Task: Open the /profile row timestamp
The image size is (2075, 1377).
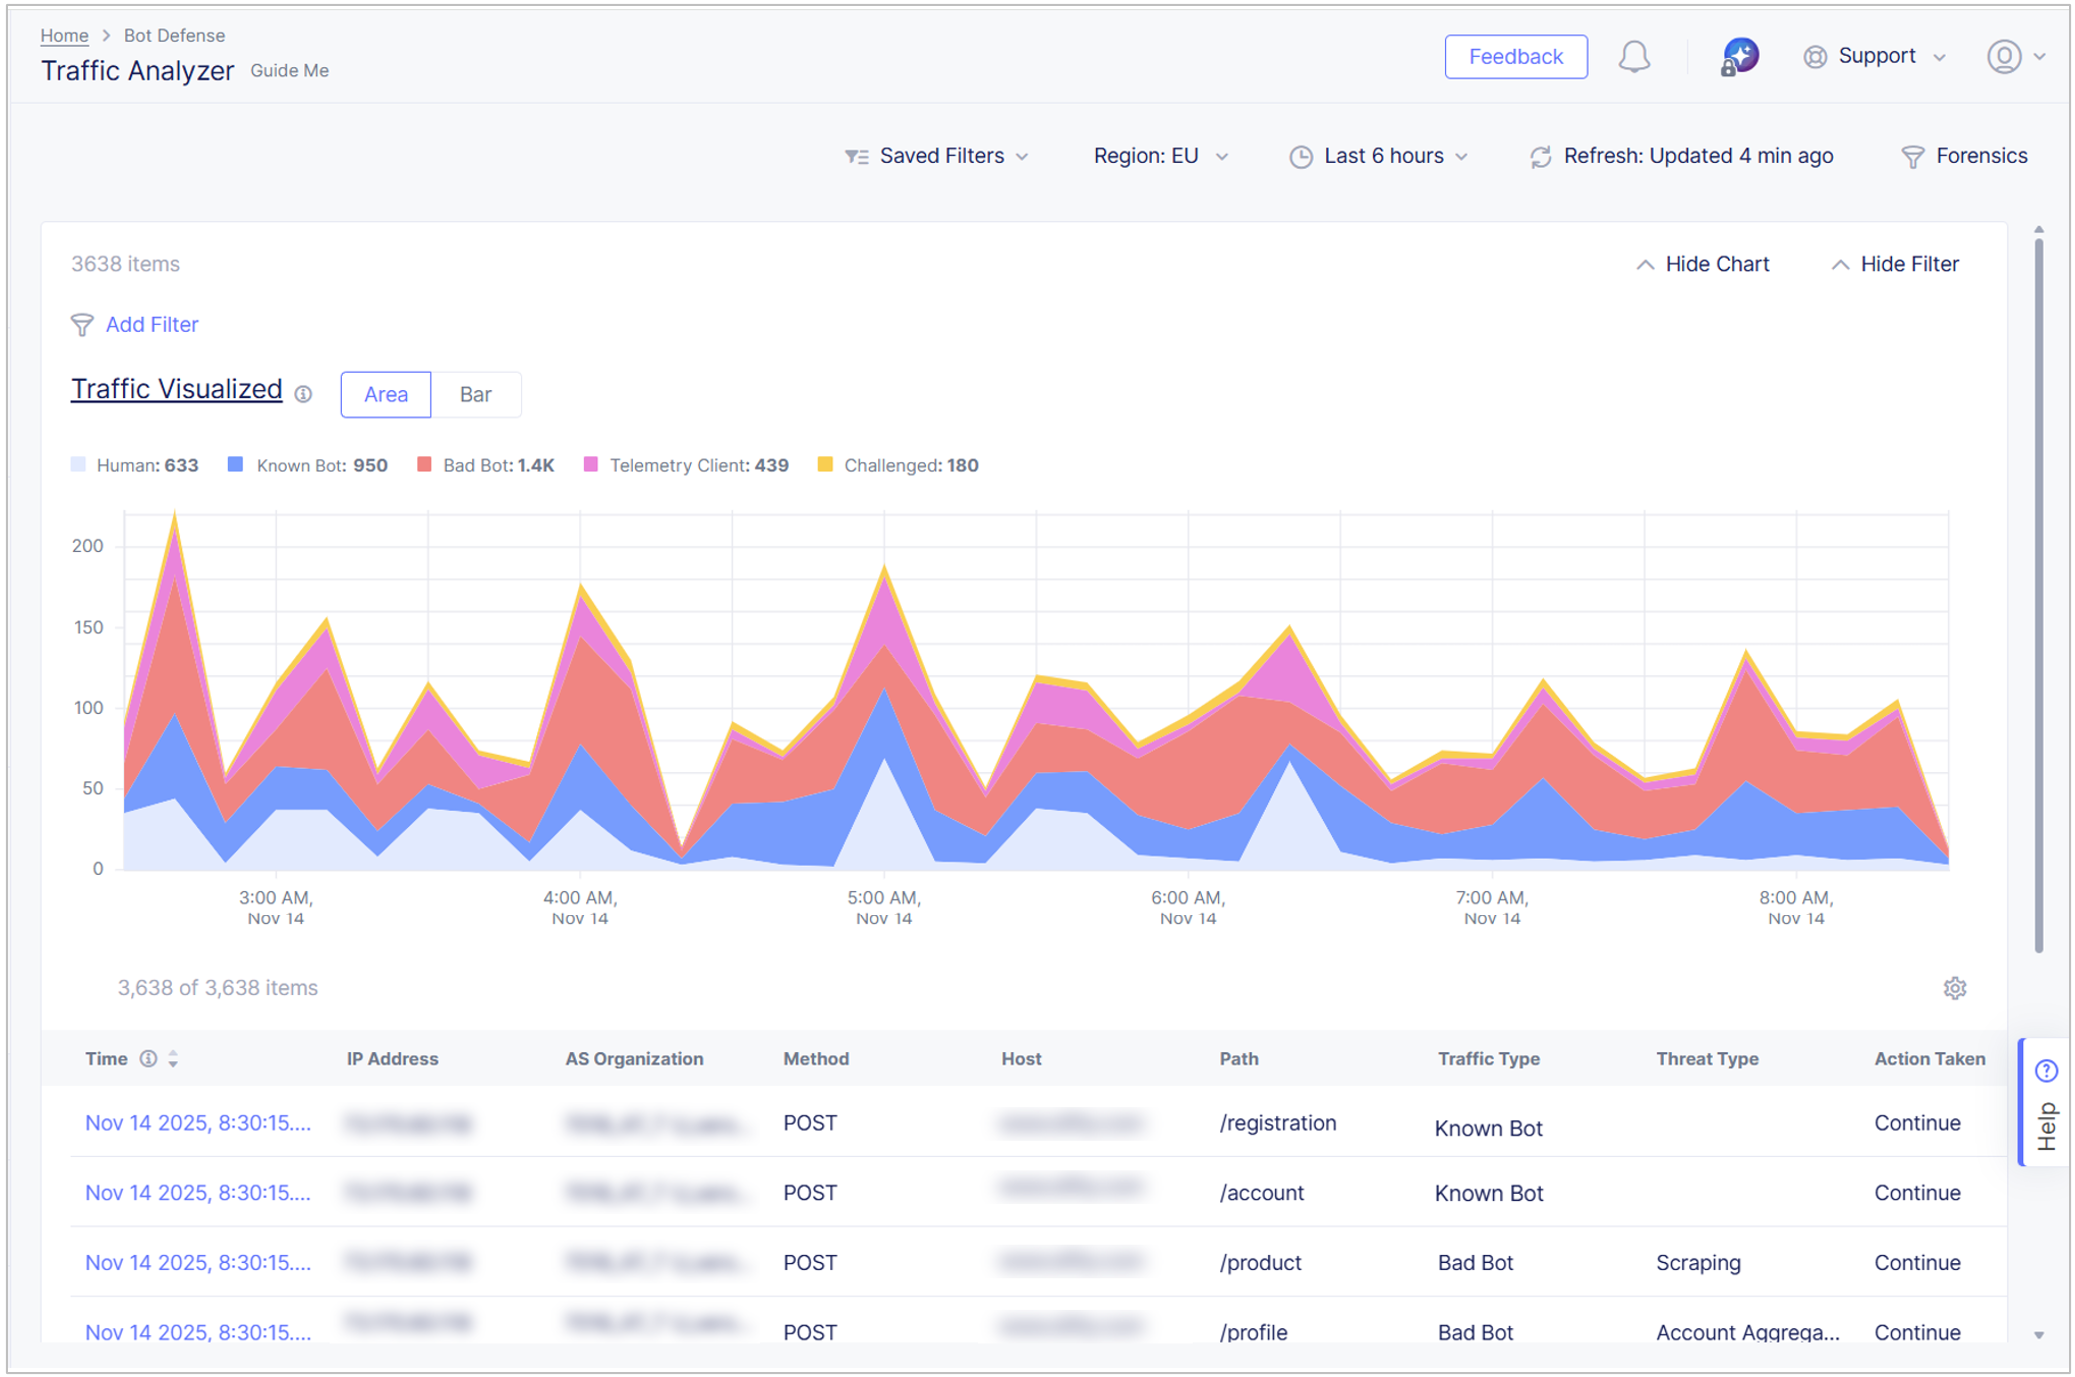Action: coord(197,1332)
